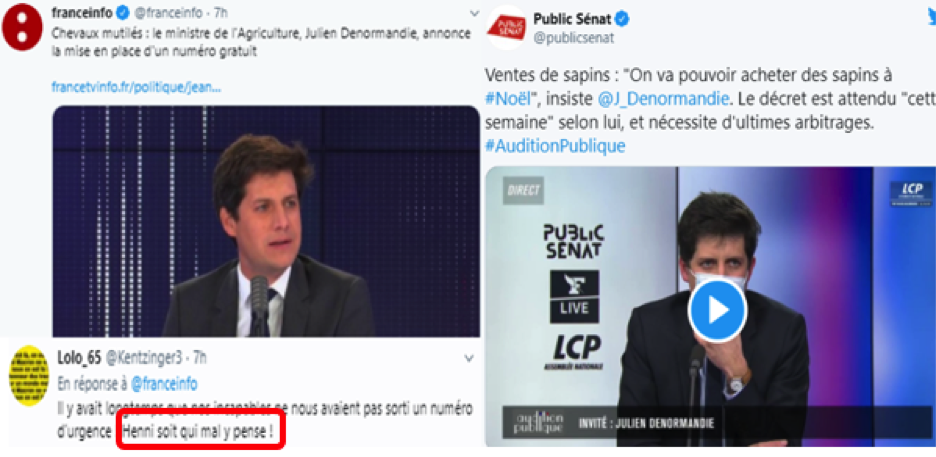Image resolution: width=936 pixels, height=457 pixels.
Task: Click the Public Sénat account name
Action: coord(572,20)
